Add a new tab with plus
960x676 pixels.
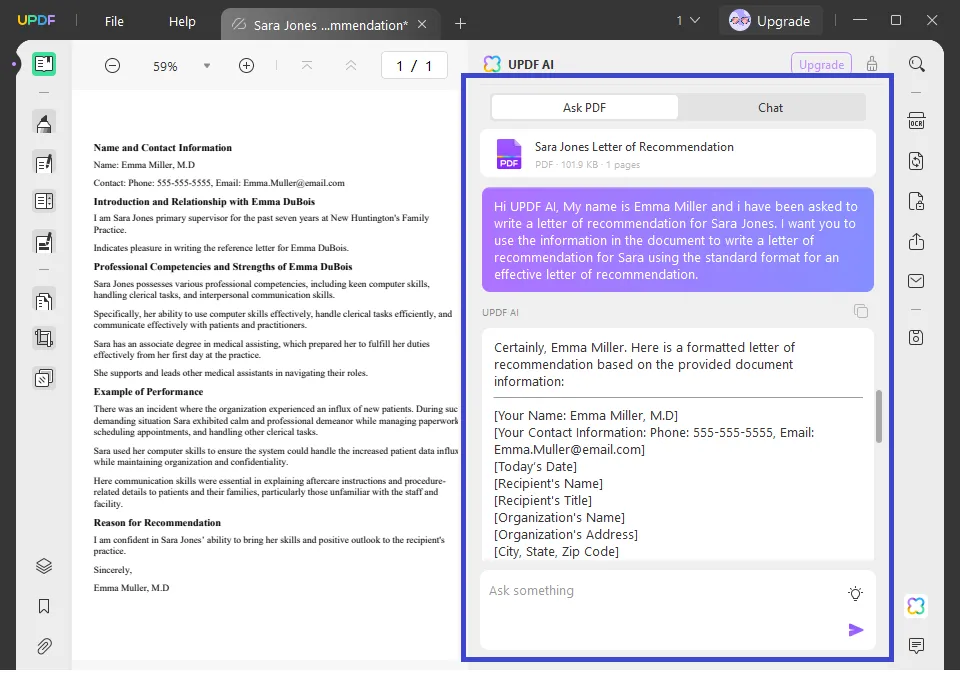point(460,24)
